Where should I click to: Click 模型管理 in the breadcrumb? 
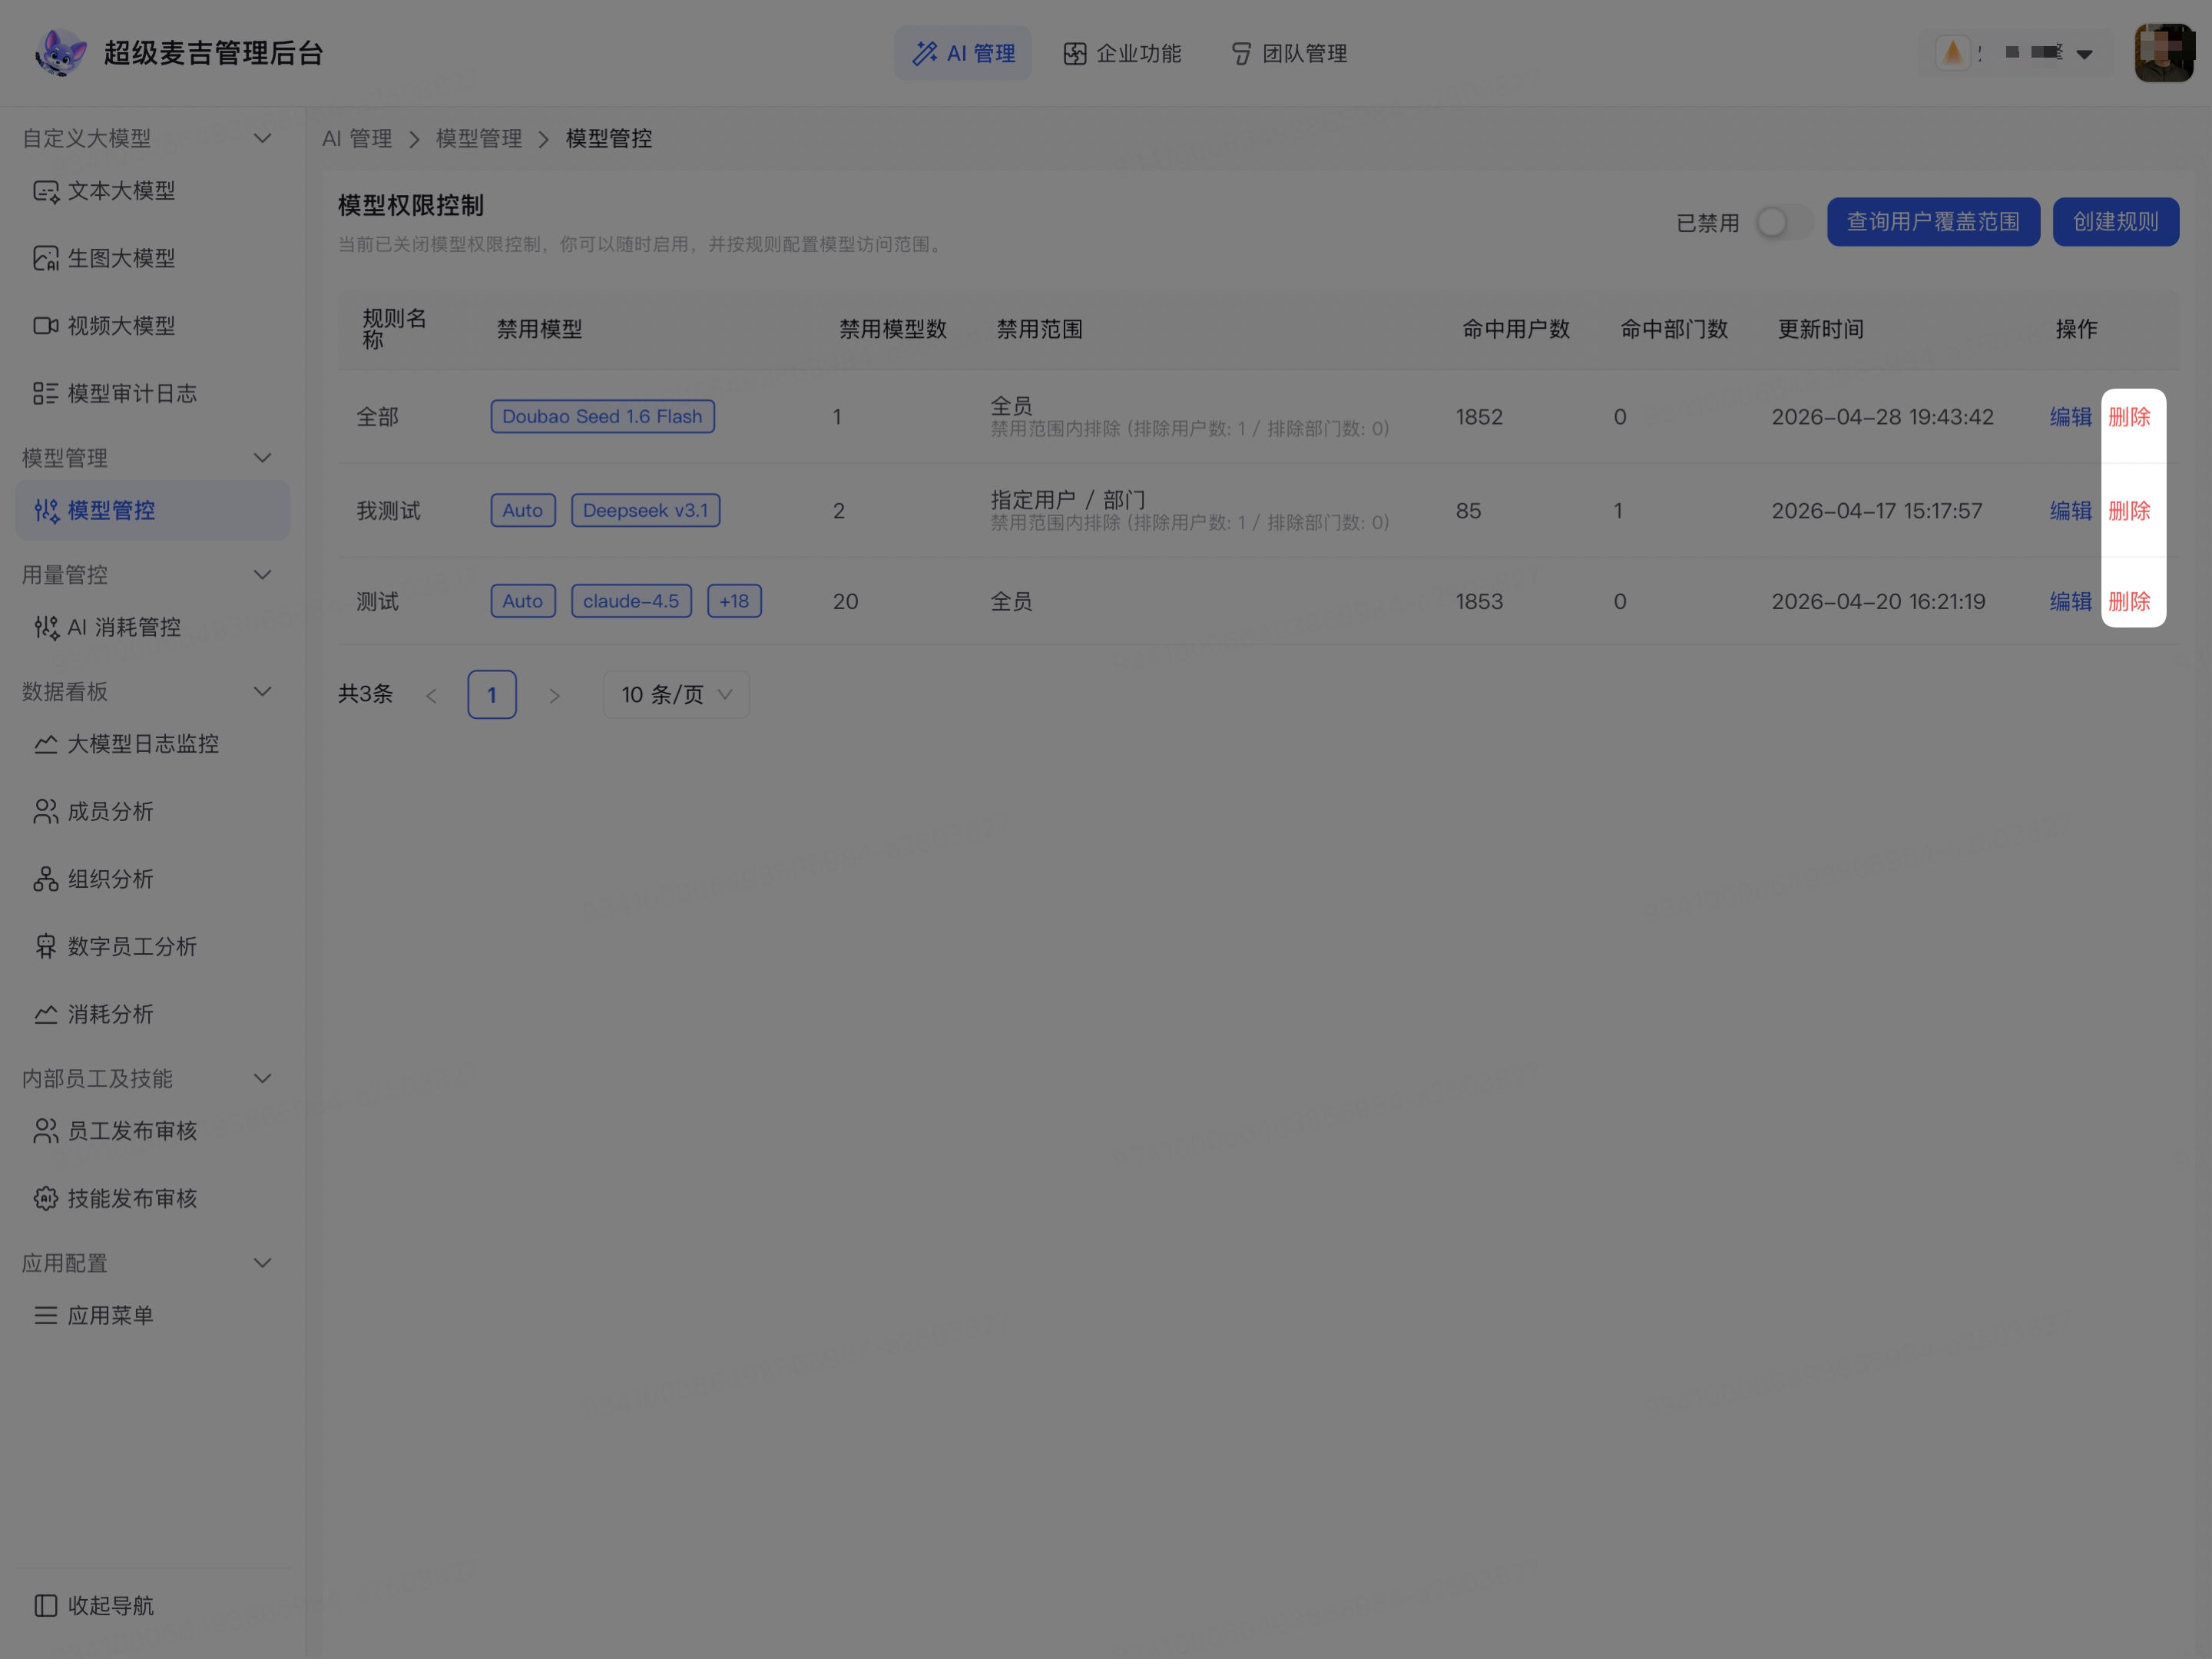tap(479, 139)
